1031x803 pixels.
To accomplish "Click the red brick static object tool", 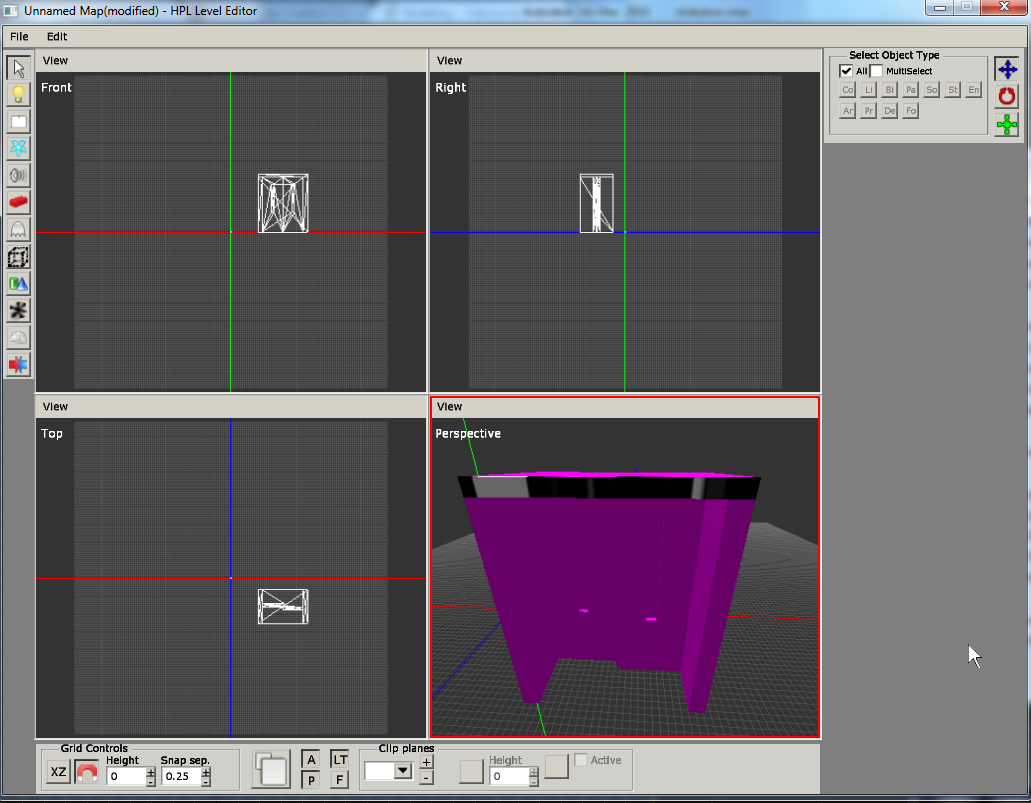I will click(x=18, y=202).
